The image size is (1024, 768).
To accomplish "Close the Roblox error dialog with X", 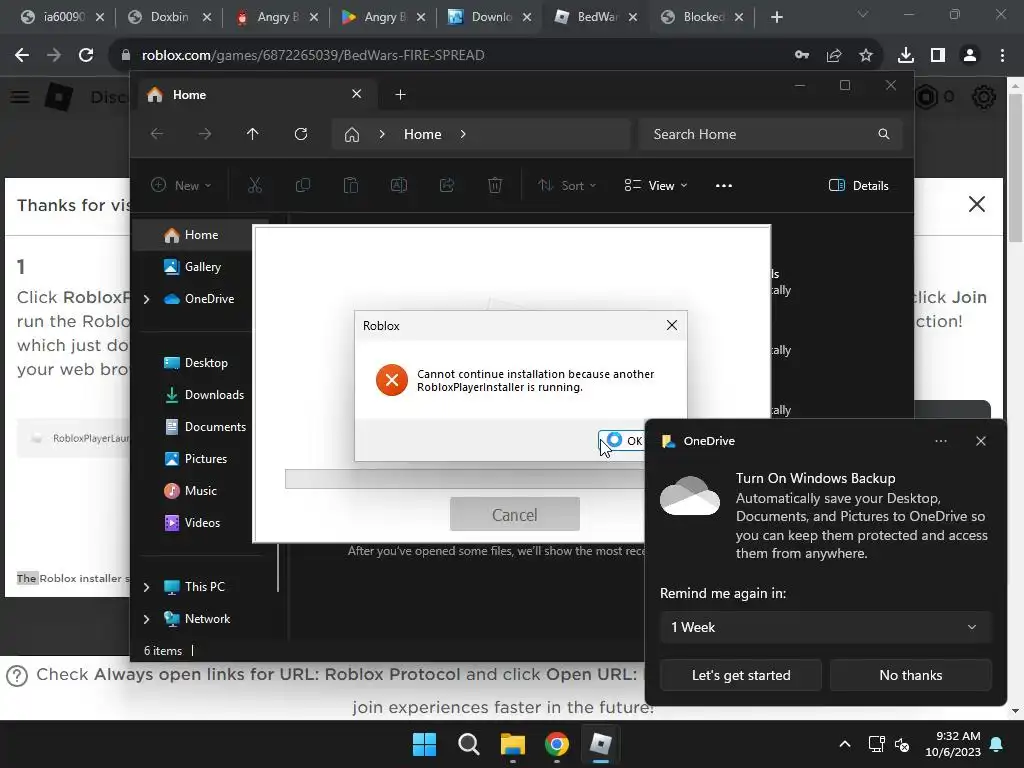I will pos(671,325).
